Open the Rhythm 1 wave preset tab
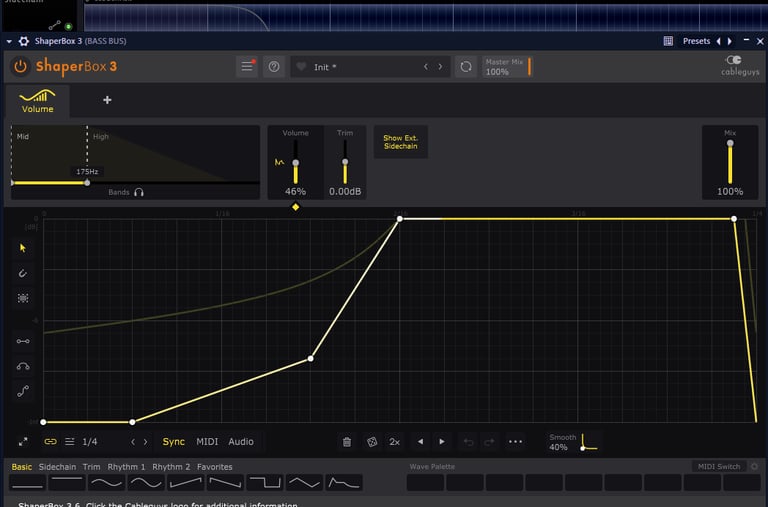 tap(126, 467)
